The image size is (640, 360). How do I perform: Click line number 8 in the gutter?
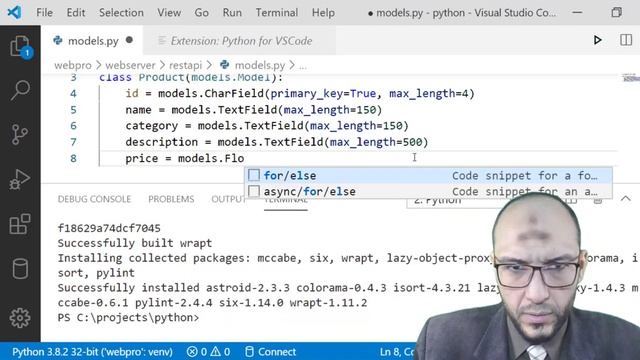(x=73, y=158)
